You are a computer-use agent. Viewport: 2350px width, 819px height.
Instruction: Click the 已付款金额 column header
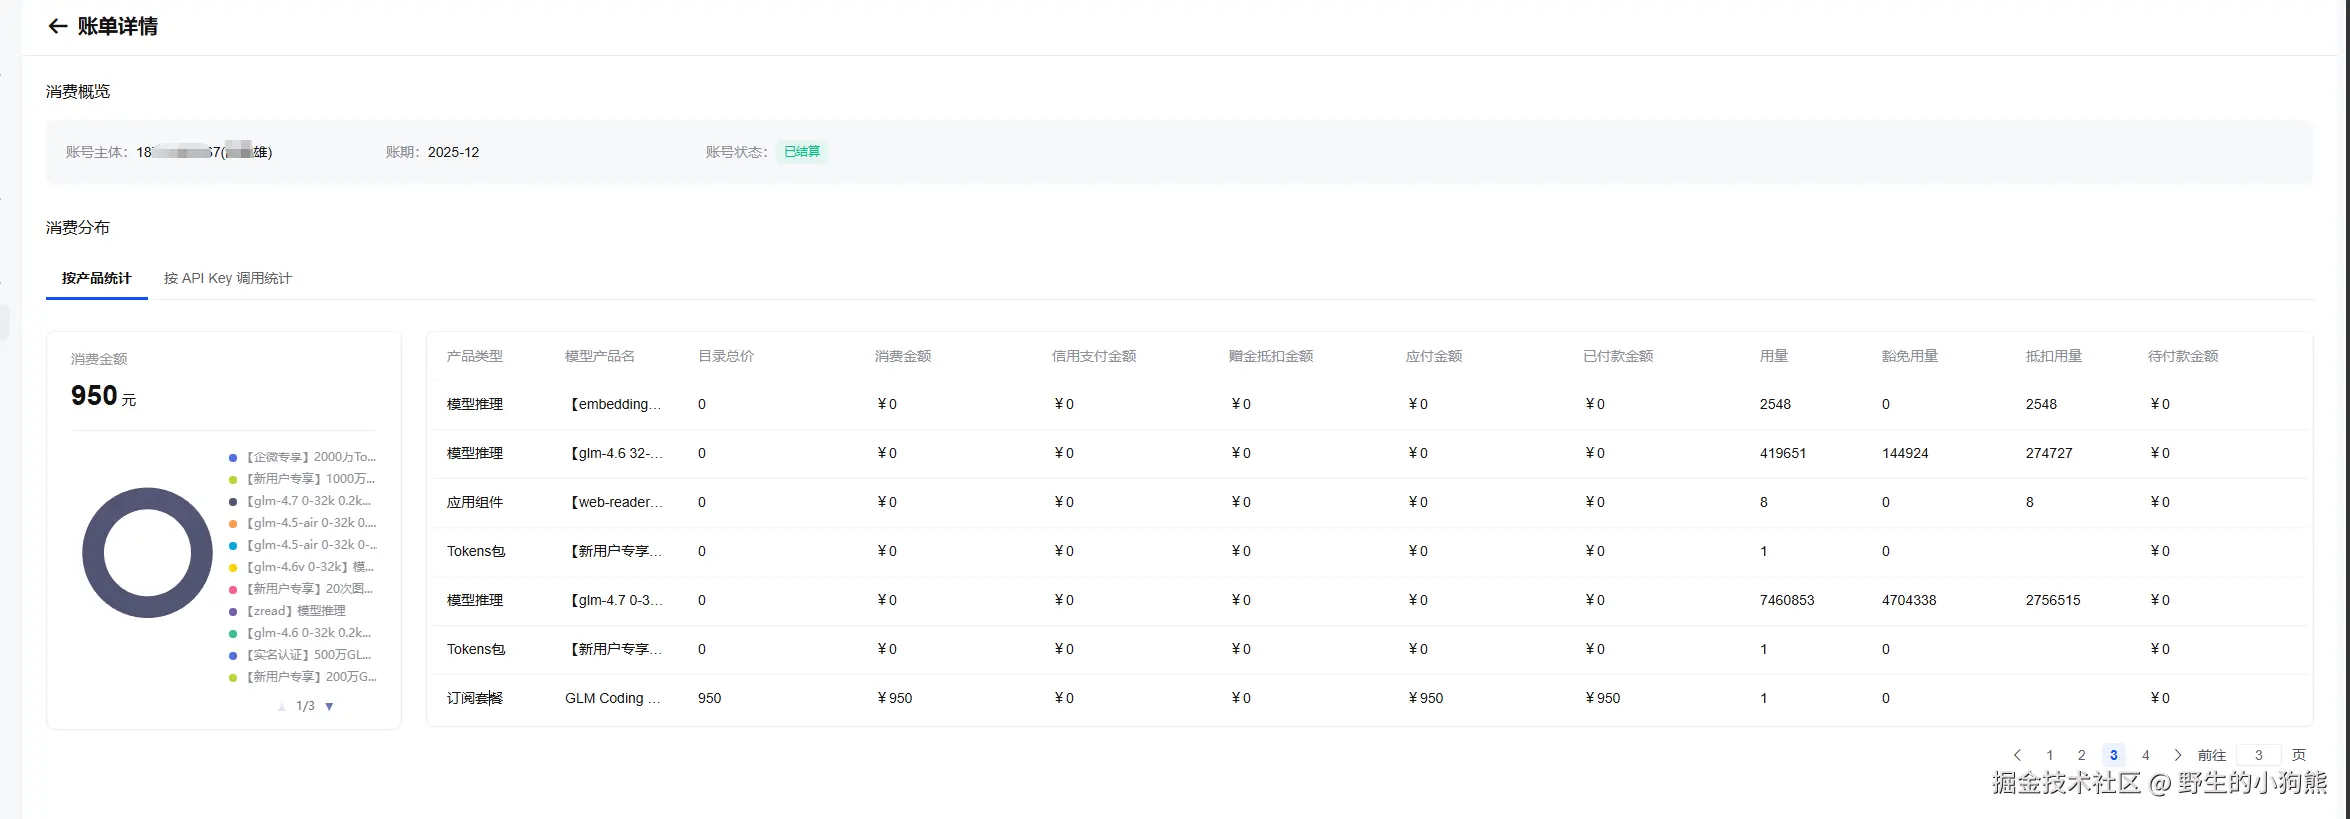click(1618, 356)
